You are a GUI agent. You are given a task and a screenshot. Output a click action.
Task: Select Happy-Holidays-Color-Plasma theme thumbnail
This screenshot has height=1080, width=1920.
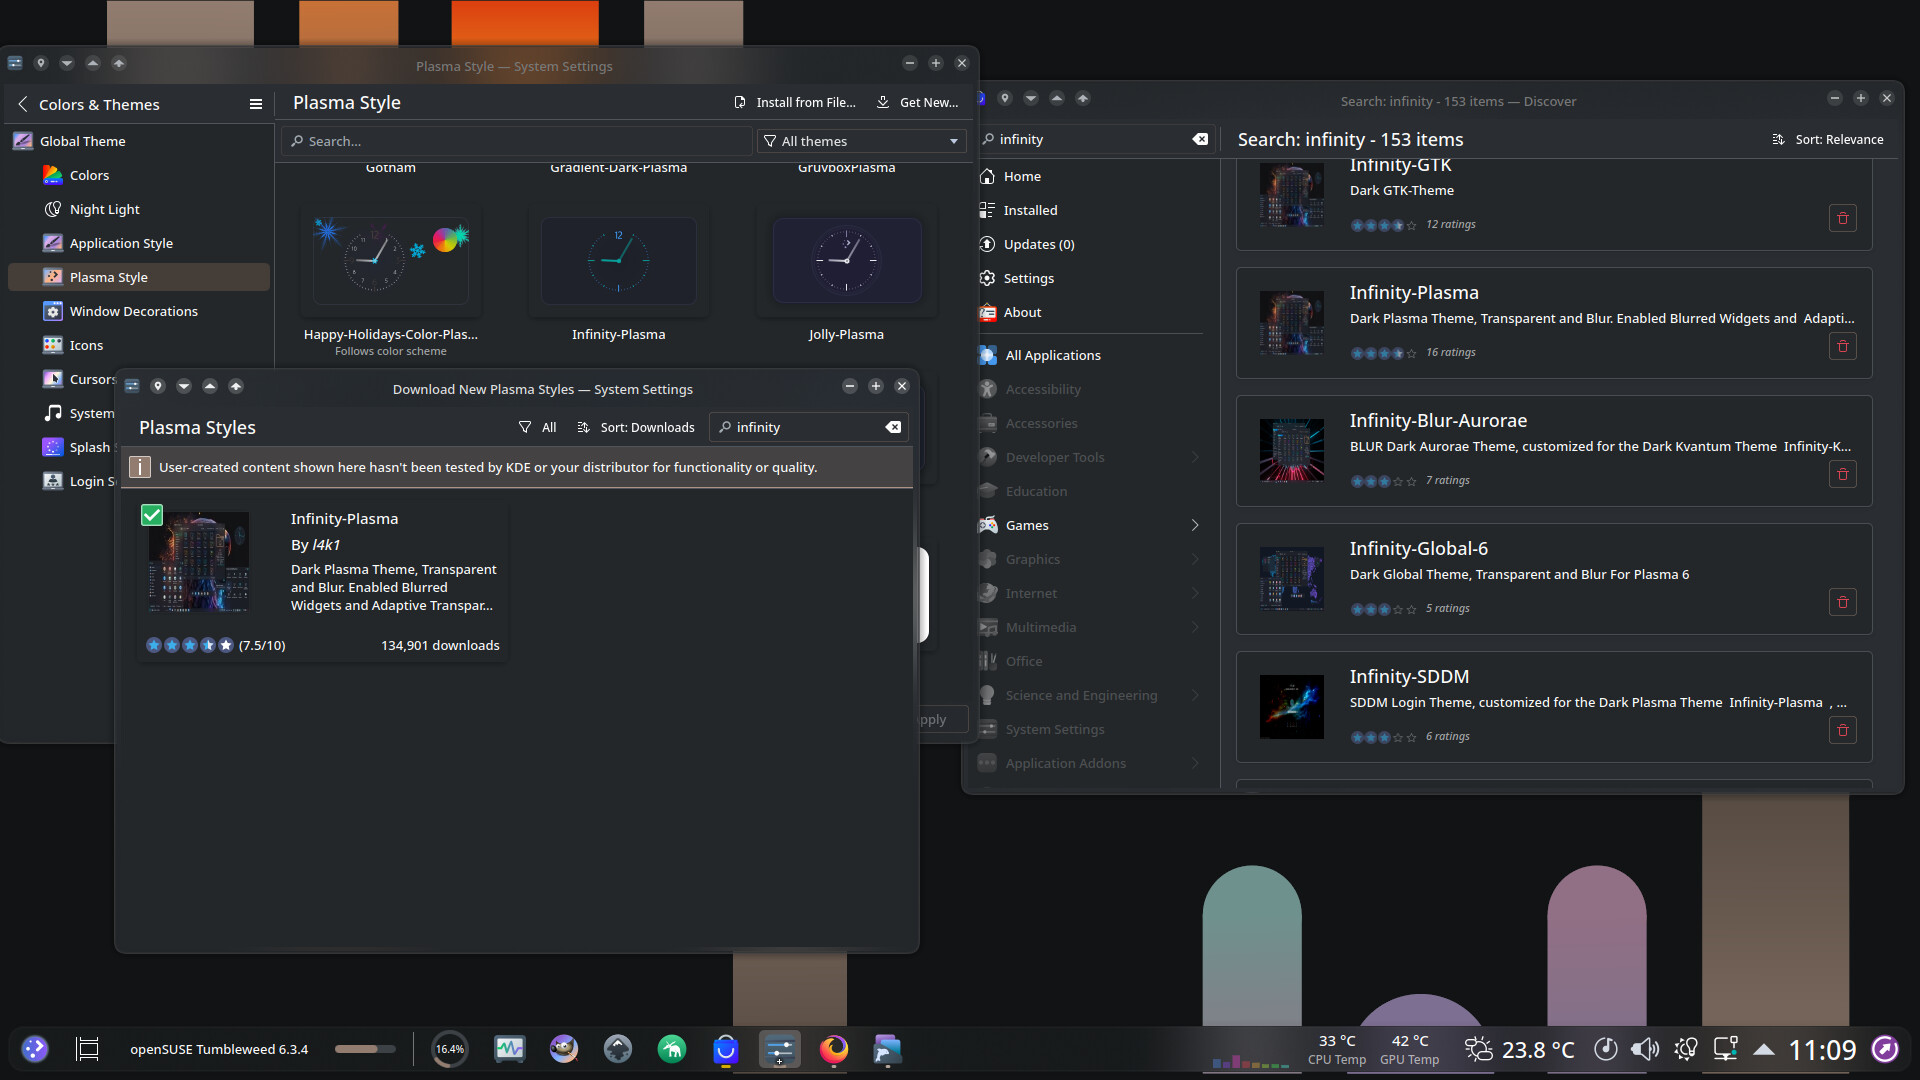pos(391,261)
